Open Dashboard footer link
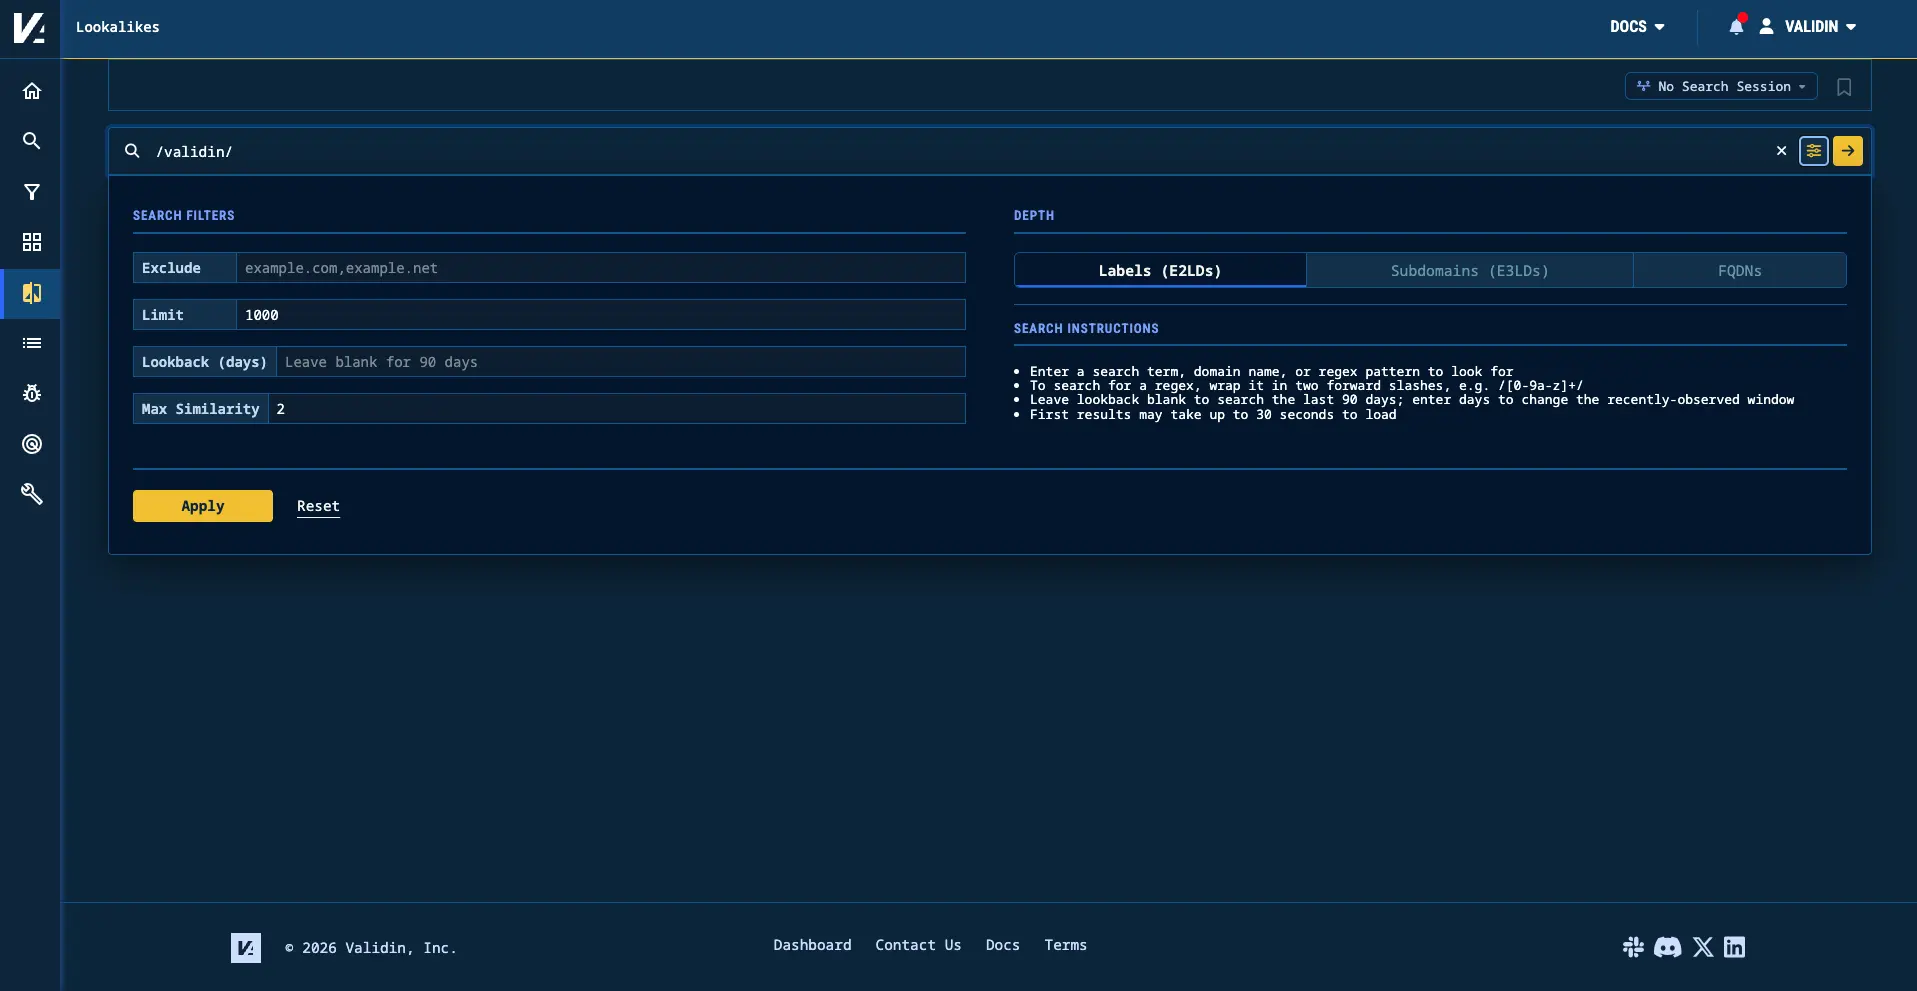The width and height of the screenshot is (1917, 991). click(812, 945)
